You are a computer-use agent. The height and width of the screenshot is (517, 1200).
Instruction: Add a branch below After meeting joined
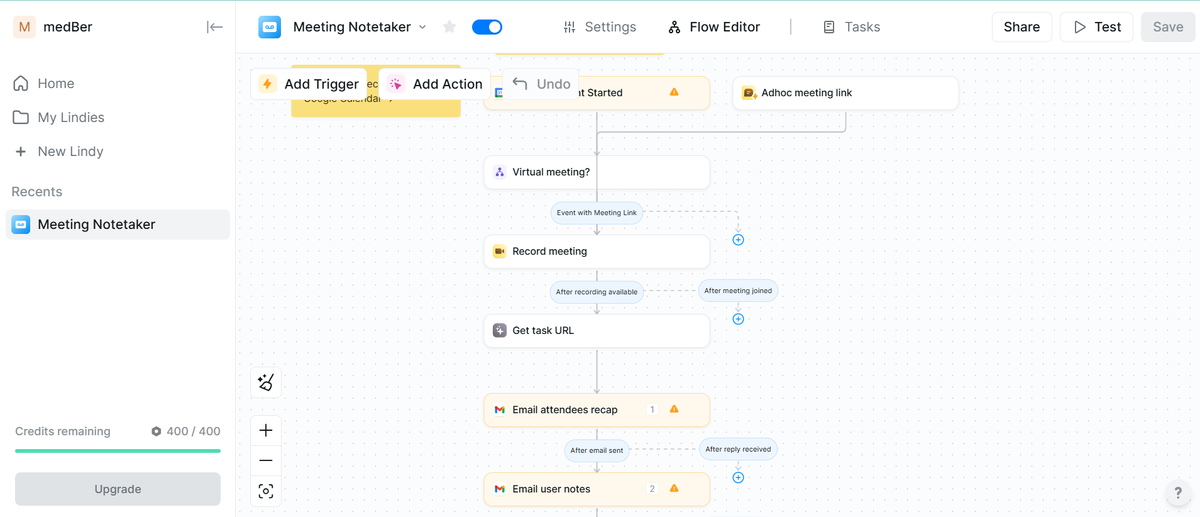click(738, 319)
